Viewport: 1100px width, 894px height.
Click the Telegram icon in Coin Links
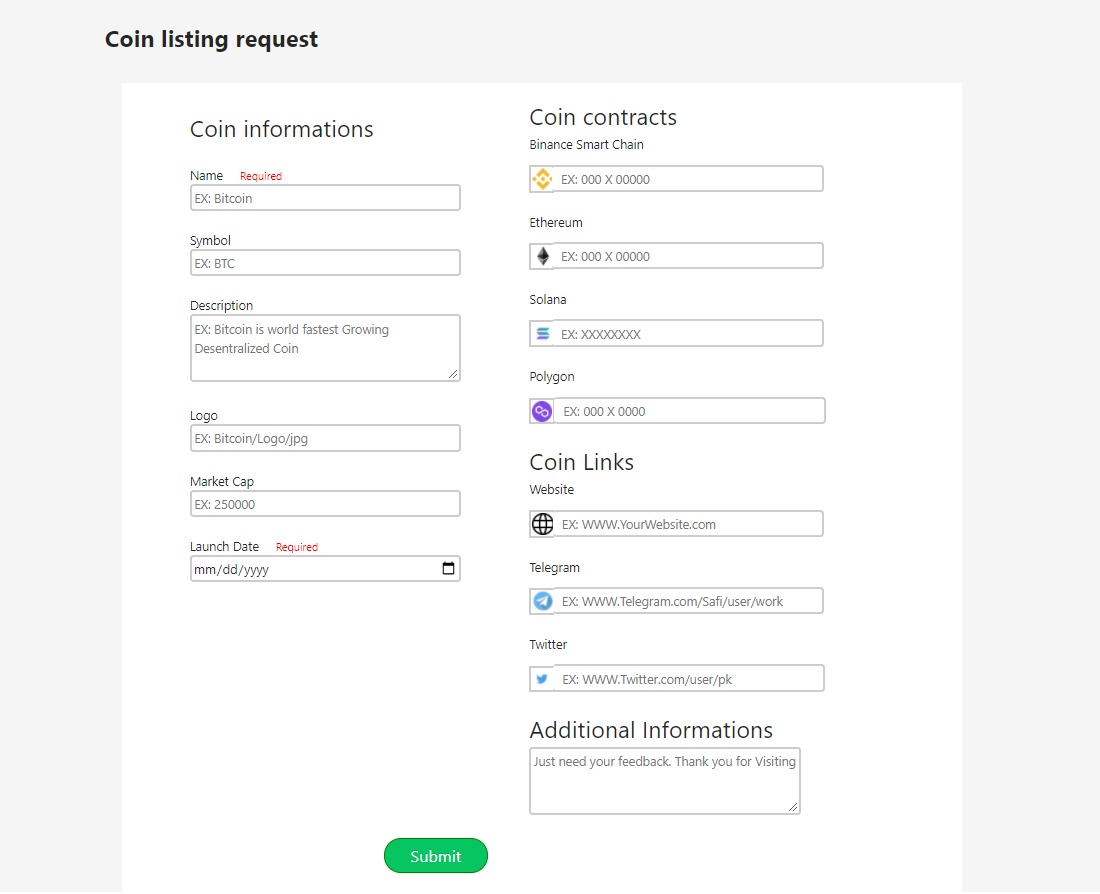542,600
